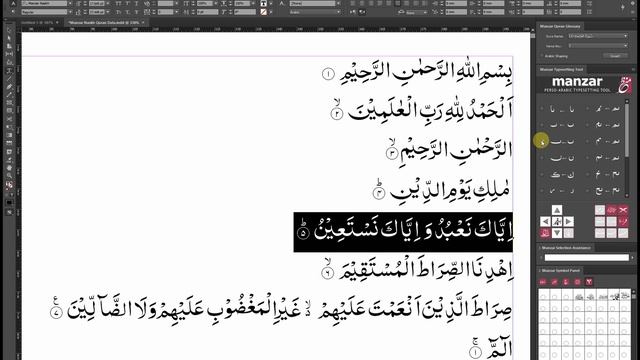This screenshot has height=360, width=640.
Task: Open the font family dropdown arrow
Action: (x=70, y=3)
